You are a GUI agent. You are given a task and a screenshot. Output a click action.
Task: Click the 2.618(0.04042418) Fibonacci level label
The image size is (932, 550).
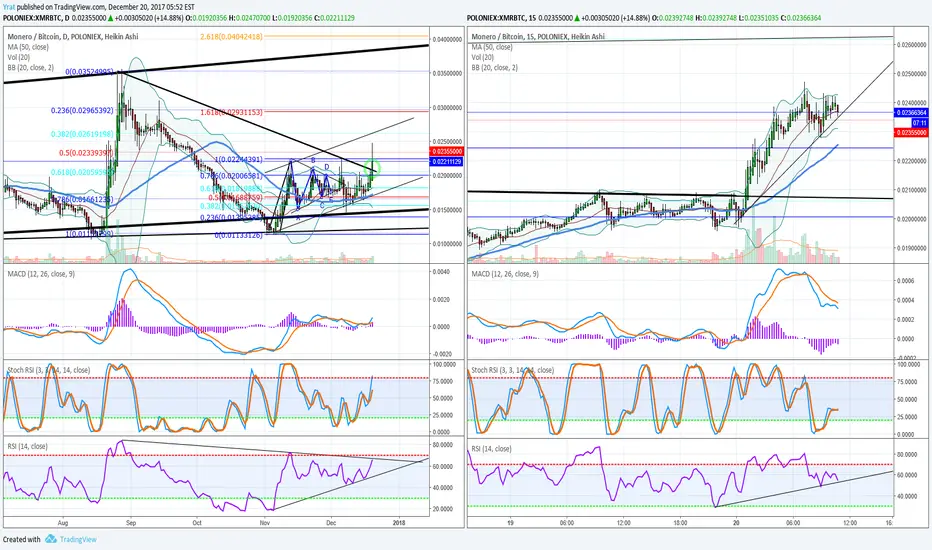coord(231,36)
